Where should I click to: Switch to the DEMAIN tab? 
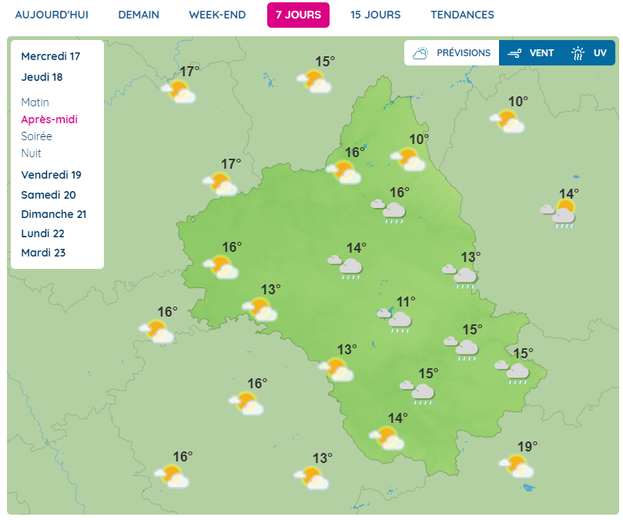click(139, 15)
